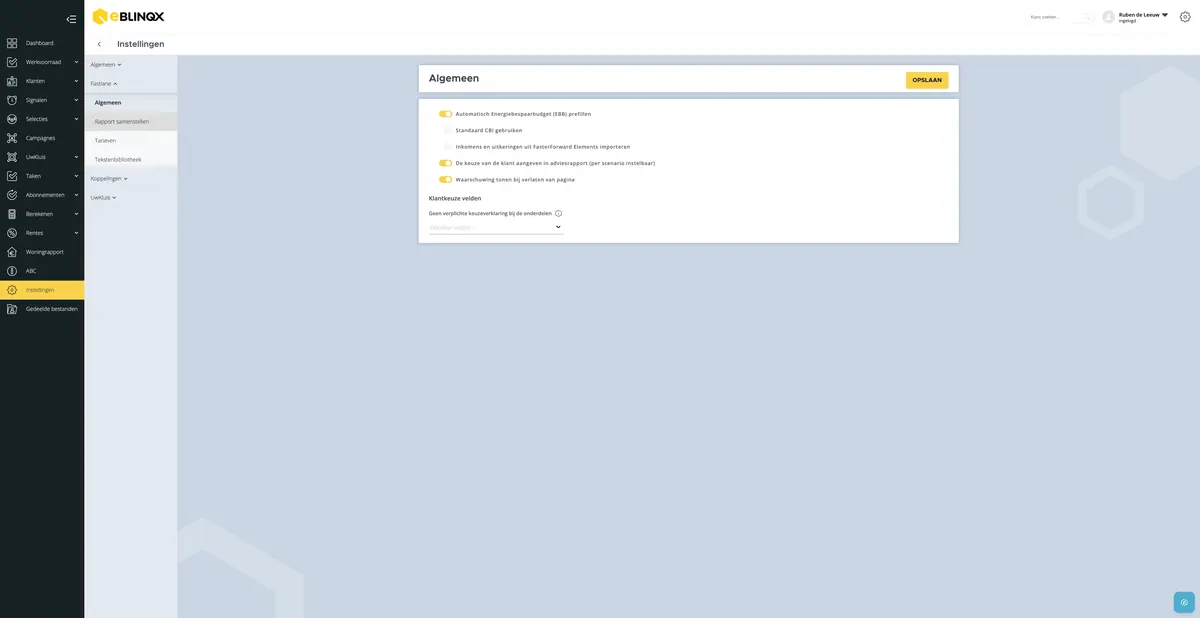Expand the Koppelingen settings section
This screenshot has height=618, width=1200.
pos(109,179)
